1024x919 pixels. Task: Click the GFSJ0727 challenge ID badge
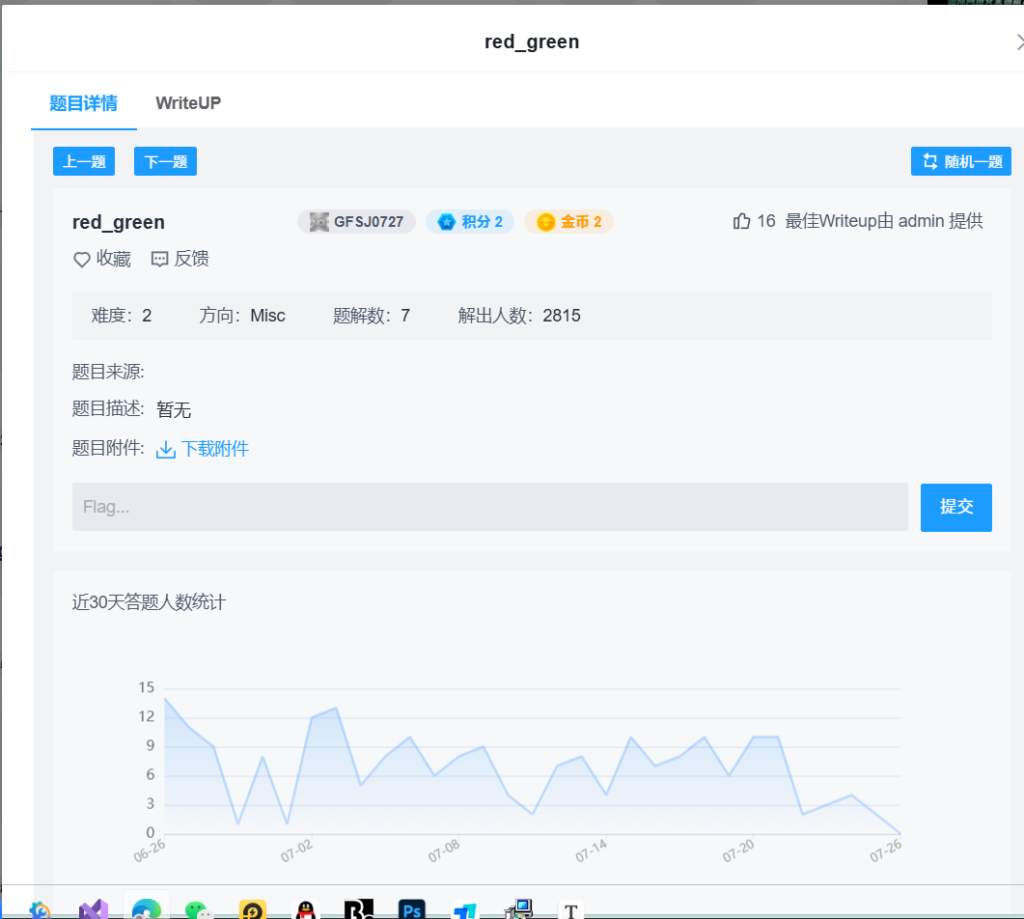pyautogui.click(x=356, y=221)
